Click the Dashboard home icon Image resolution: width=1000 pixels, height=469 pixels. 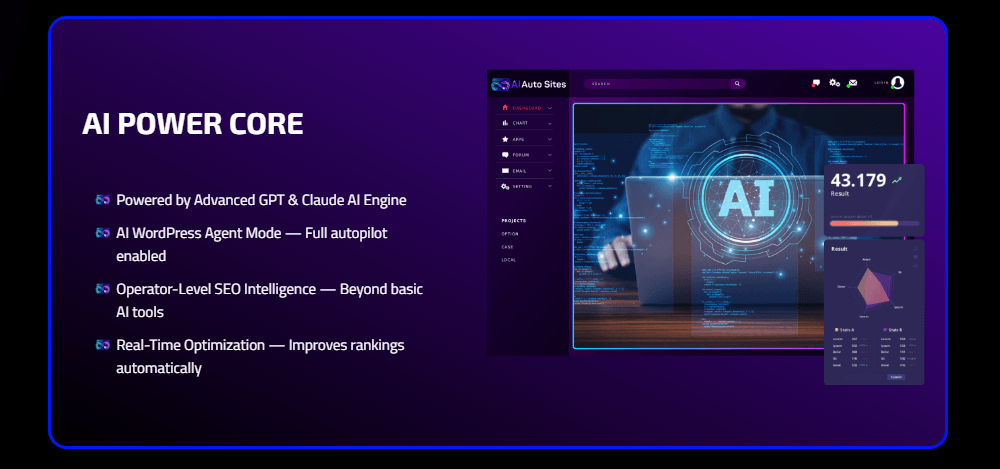505,107
